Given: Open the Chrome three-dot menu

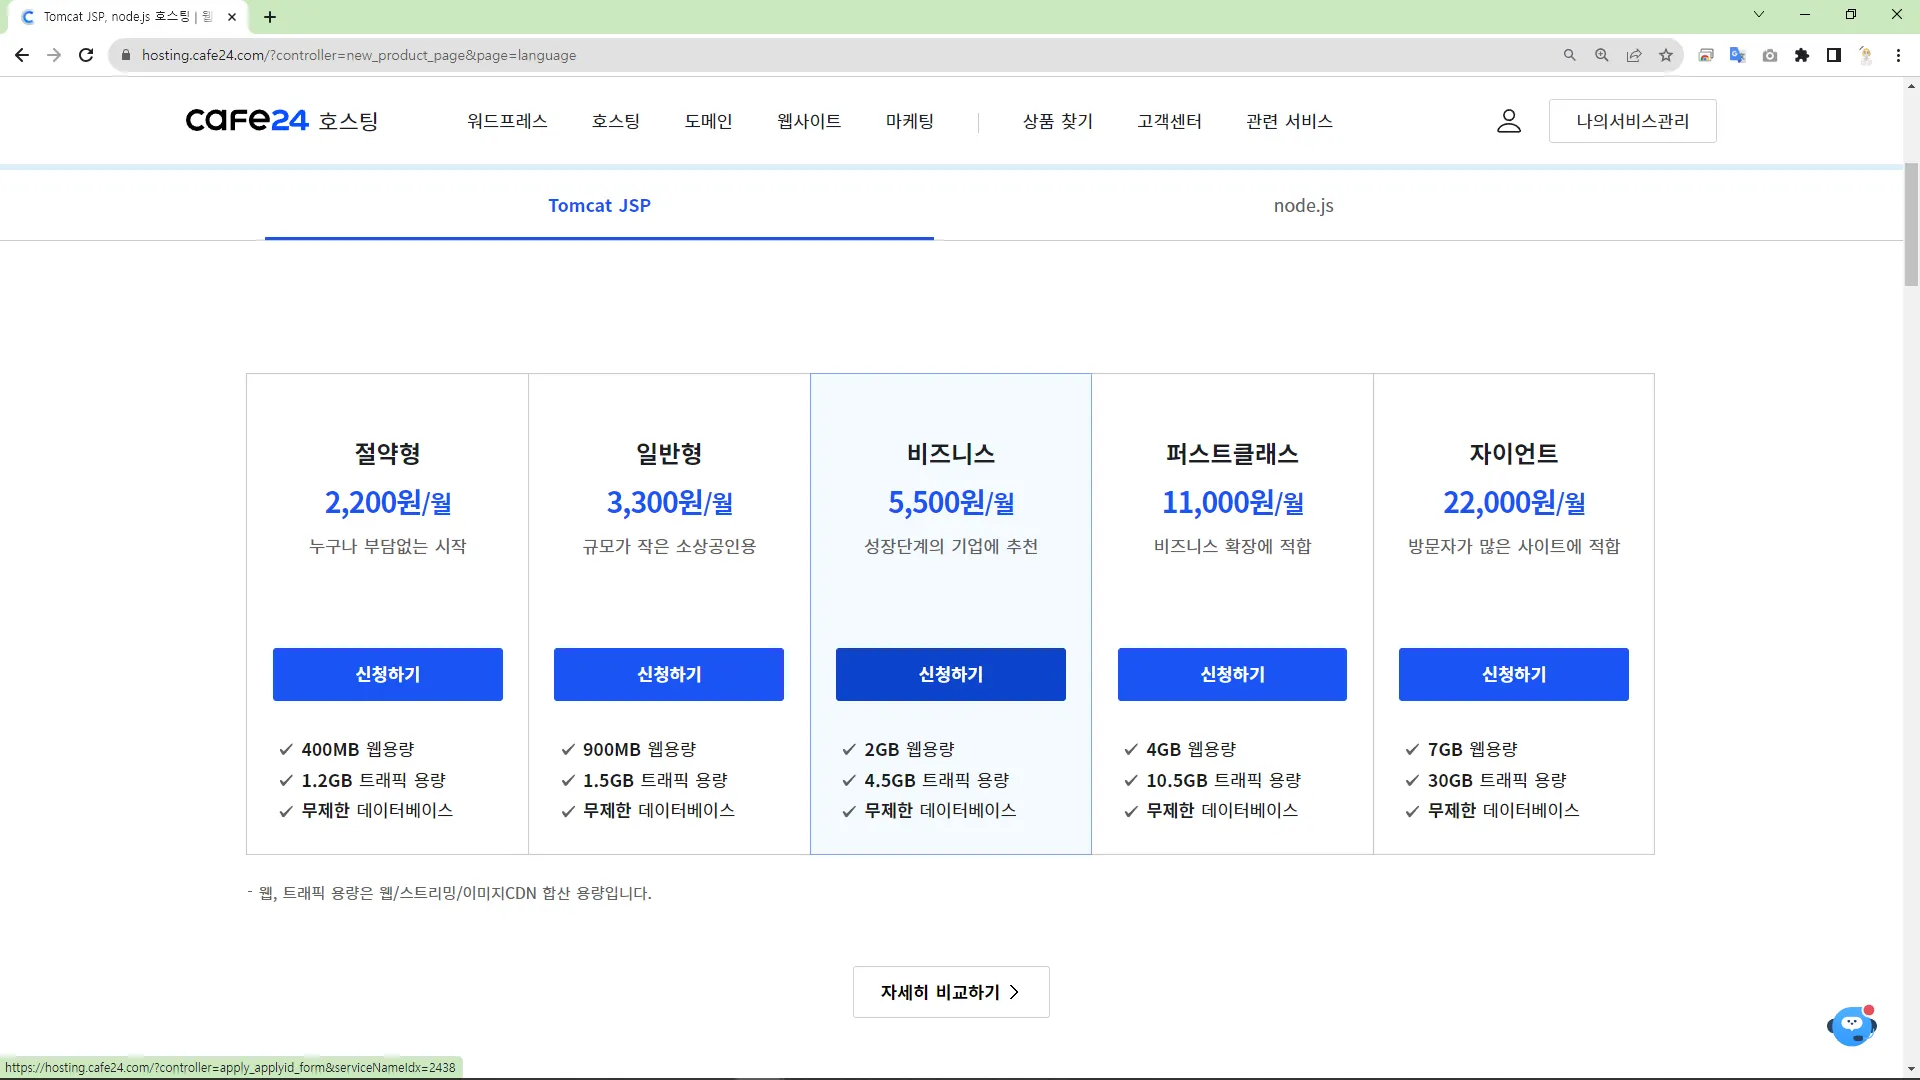Looking at the screenshot, I should [x=1898, y=55].
